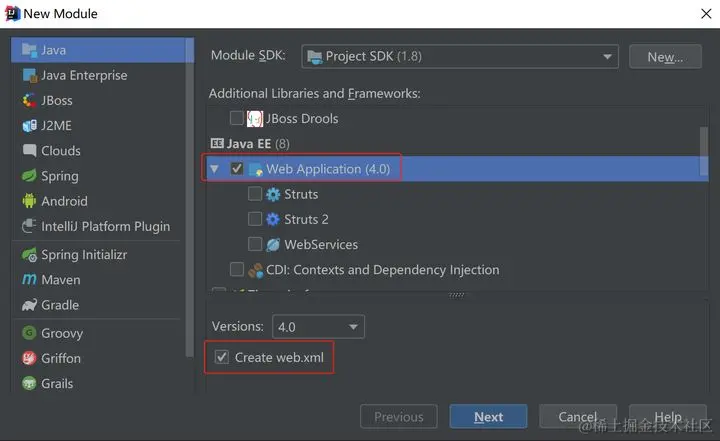Select the J2ME list item text
The height and width of the screenshot is (441, 720).
[56, 125]
